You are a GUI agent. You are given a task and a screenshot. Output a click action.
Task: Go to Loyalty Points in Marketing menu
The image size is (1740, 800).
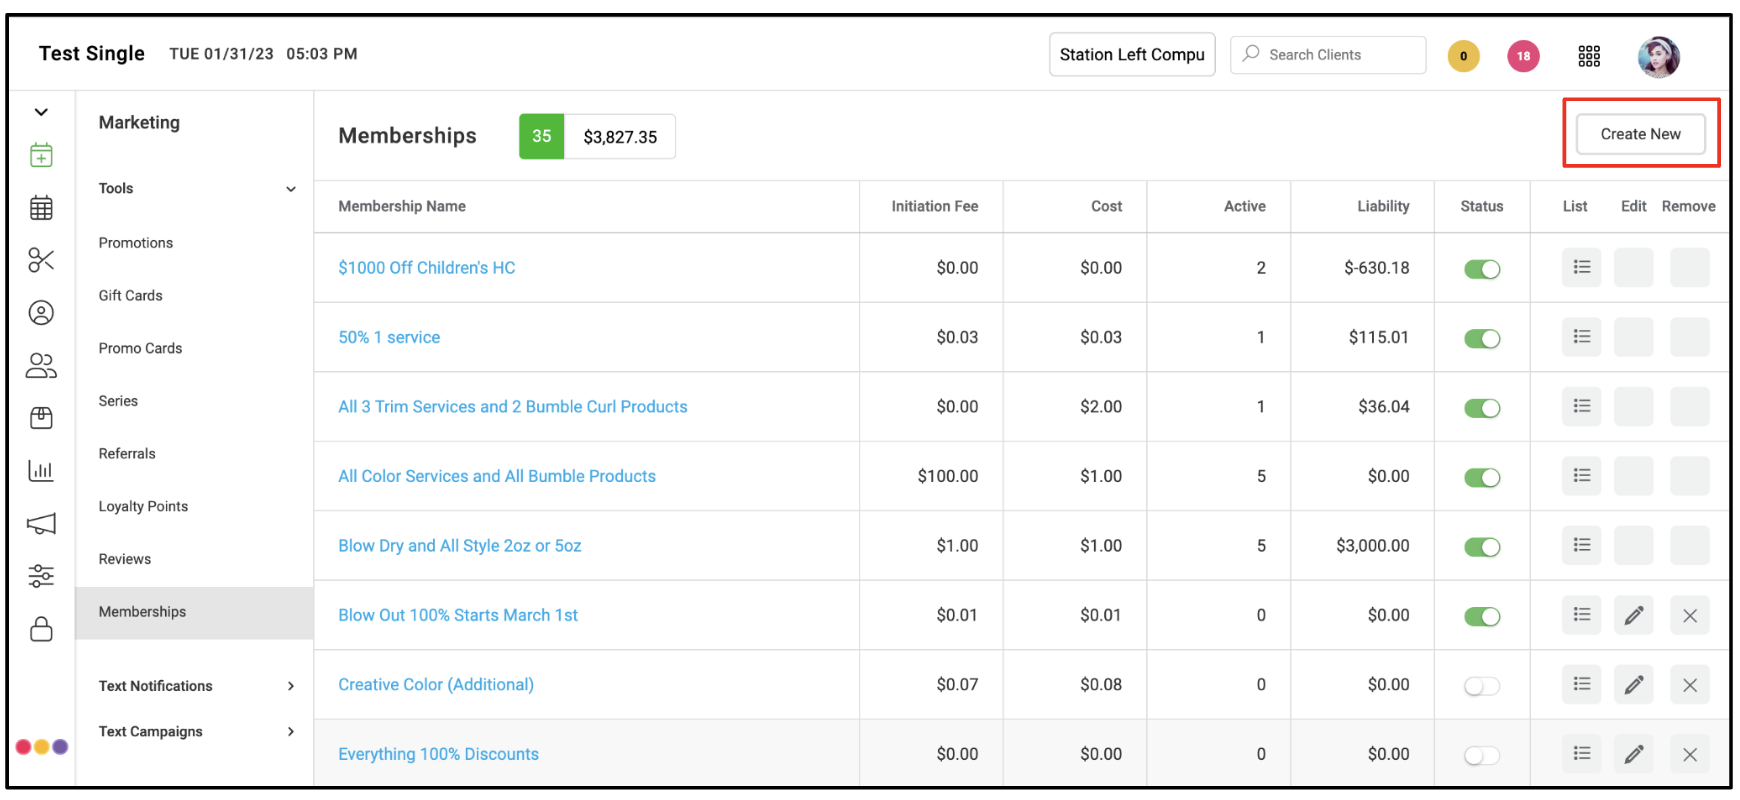(143, 507)
